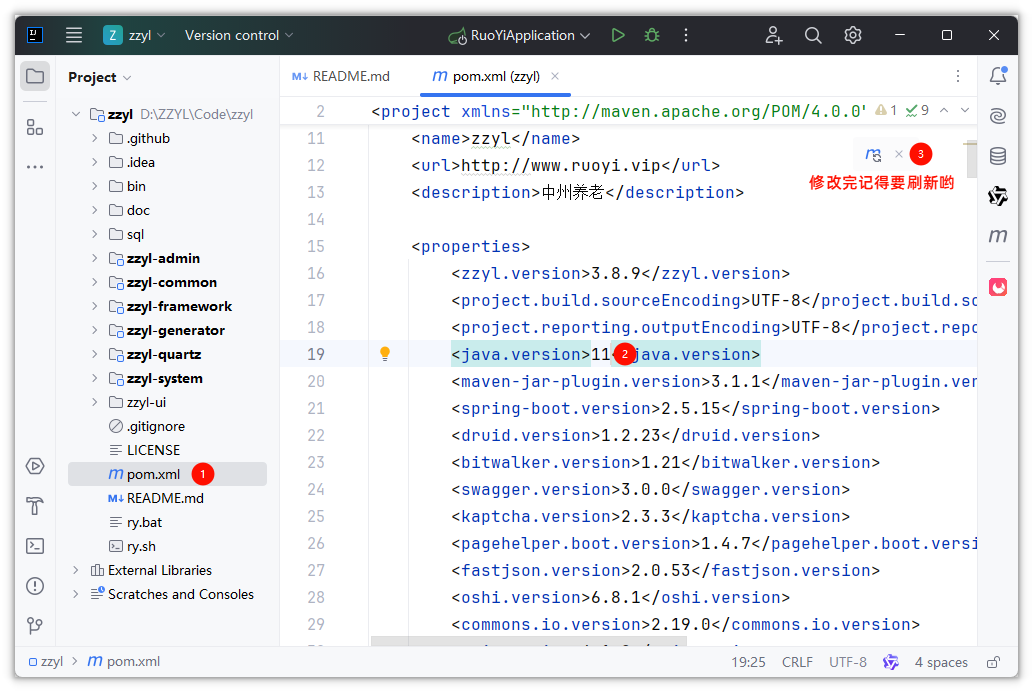Collapse the zzyl root project node
The image size is (1033, 692).
click(76, 114)
